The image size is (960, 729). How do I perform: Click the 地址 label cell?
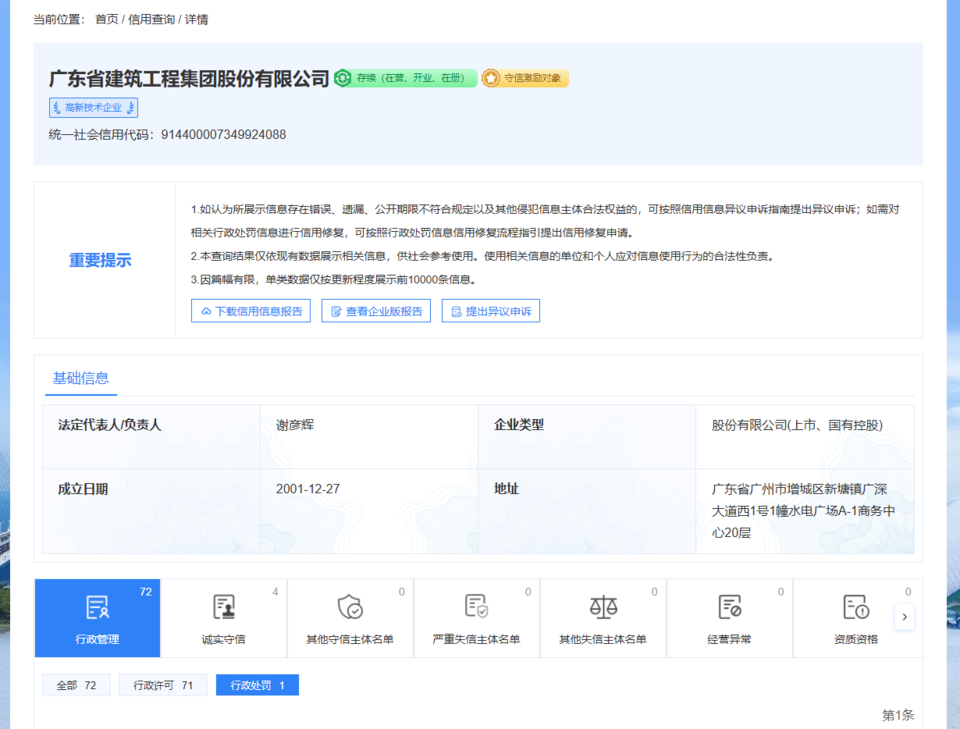click(x=587, y=511)
